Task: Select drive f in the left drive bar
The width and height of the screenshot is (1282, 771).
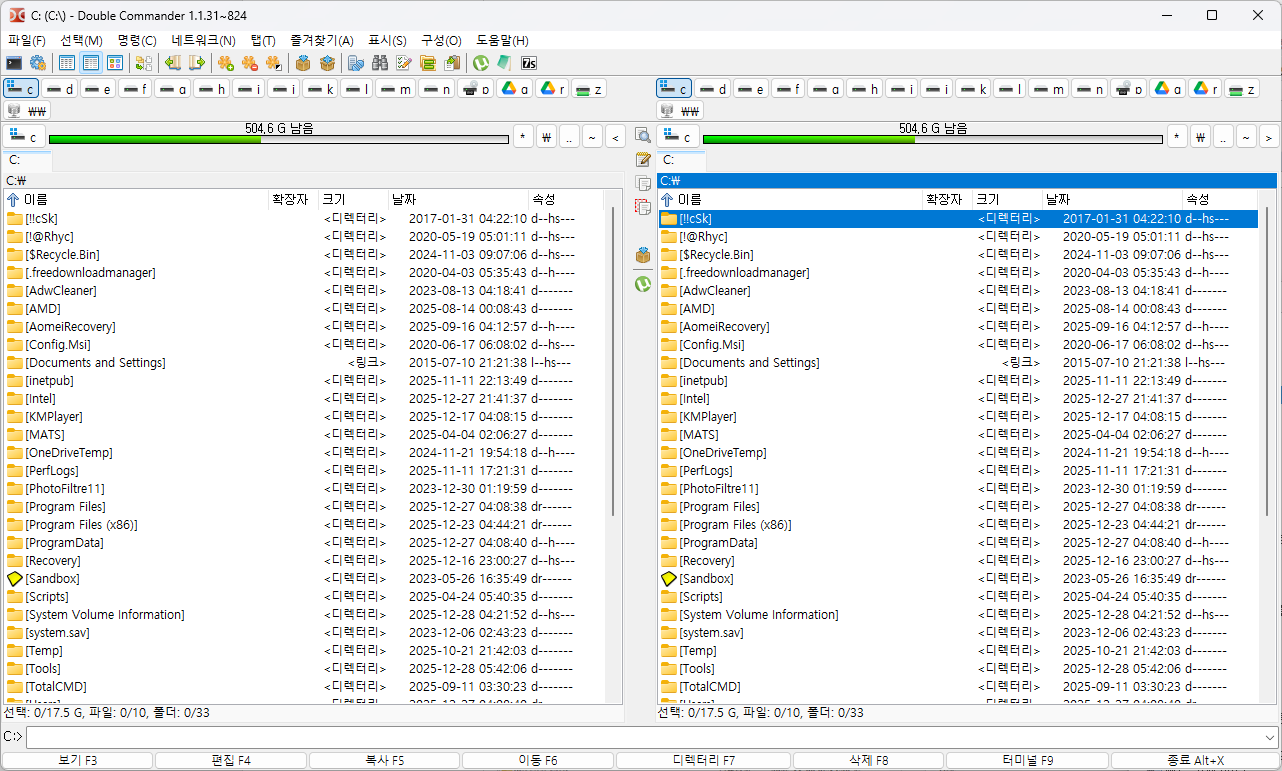Action: click(136, 88)
